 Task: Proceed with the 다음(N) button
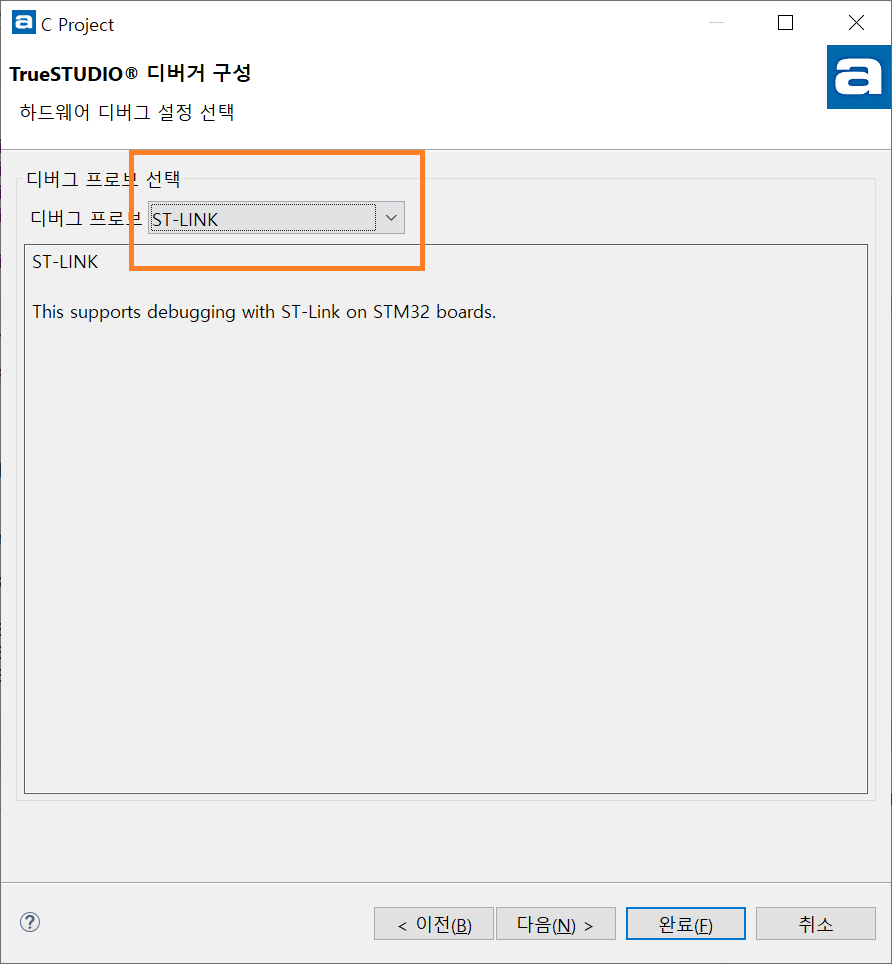[556, 924]
